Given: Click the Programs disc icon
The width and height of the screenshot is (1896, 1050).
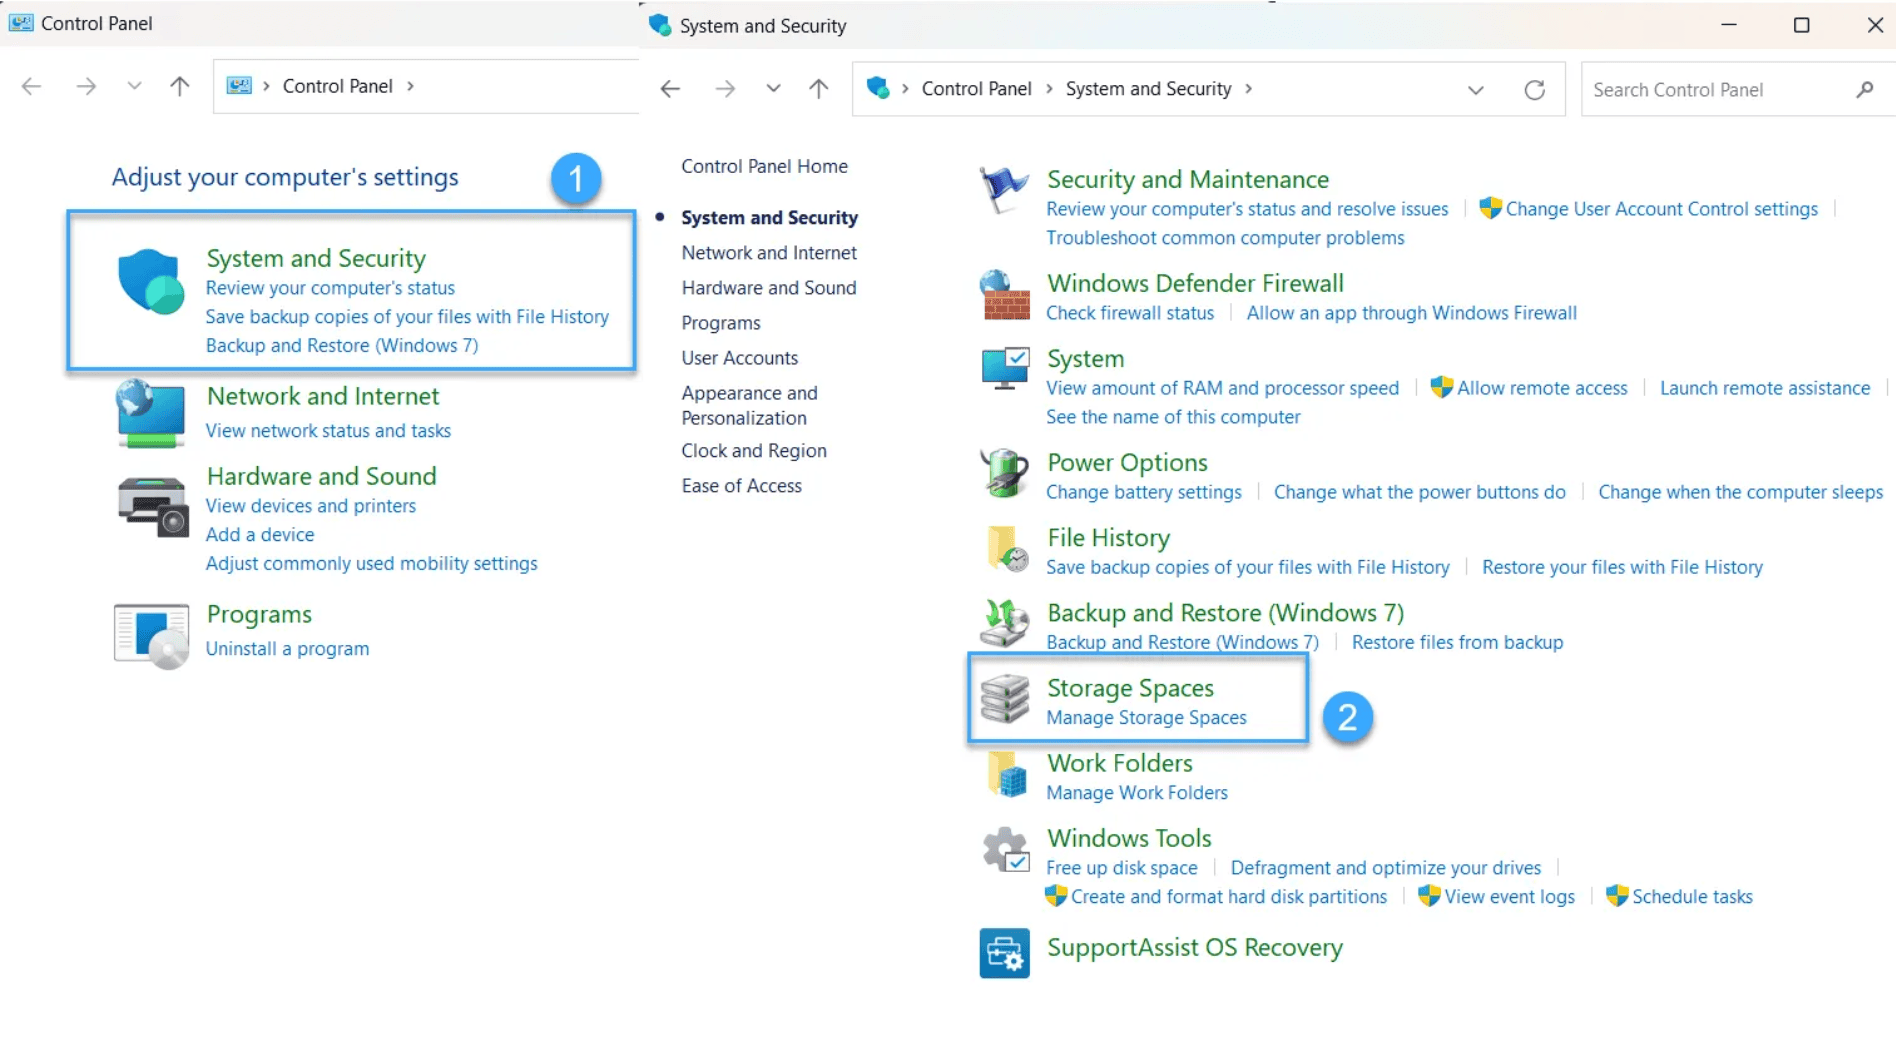Looking at the screenshot, I should (x=151, y=636).
